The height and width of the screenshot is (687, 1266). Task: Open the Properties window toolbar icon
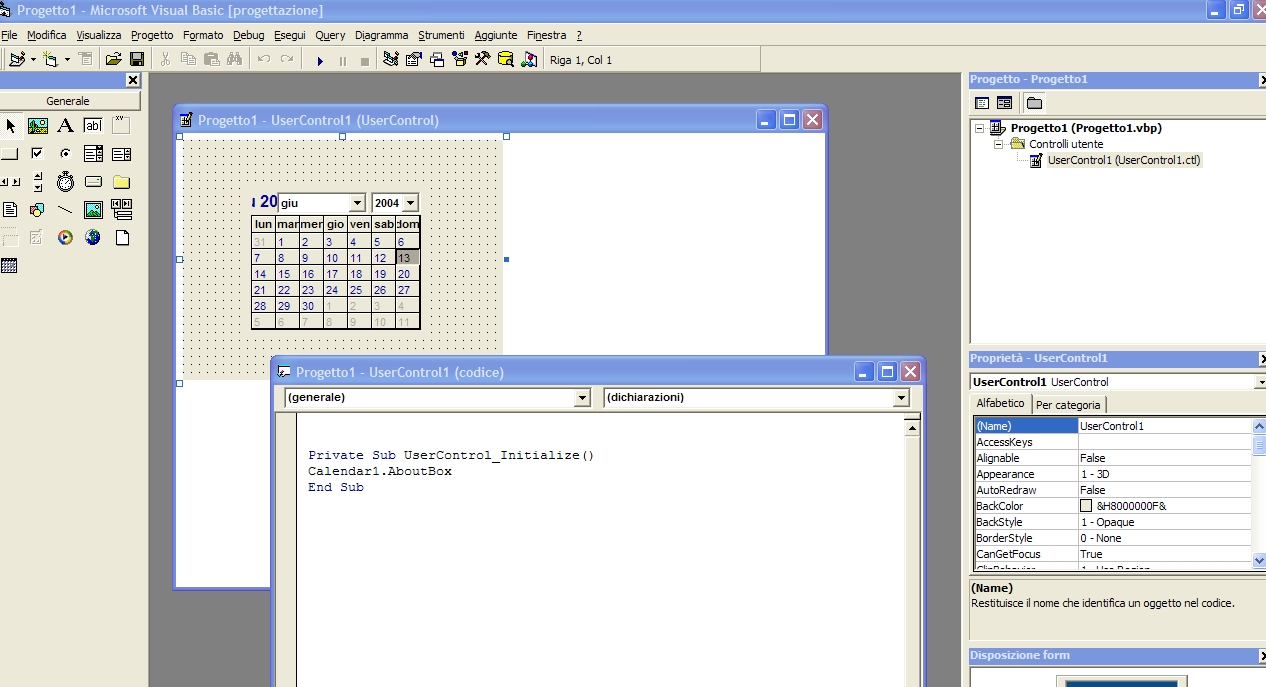pyautogui.click(x=414, y=60)
